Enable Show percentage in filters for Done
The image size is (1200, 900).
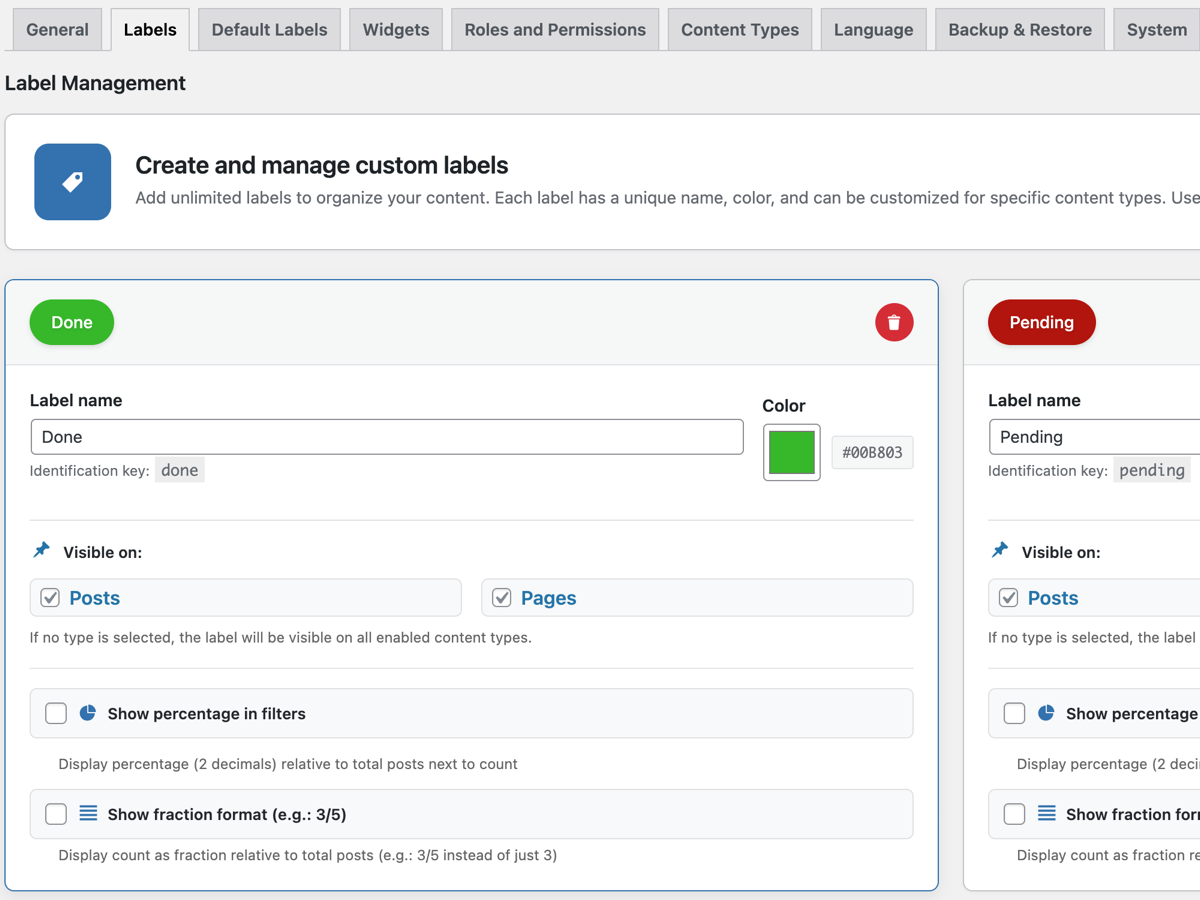[56, 712]
